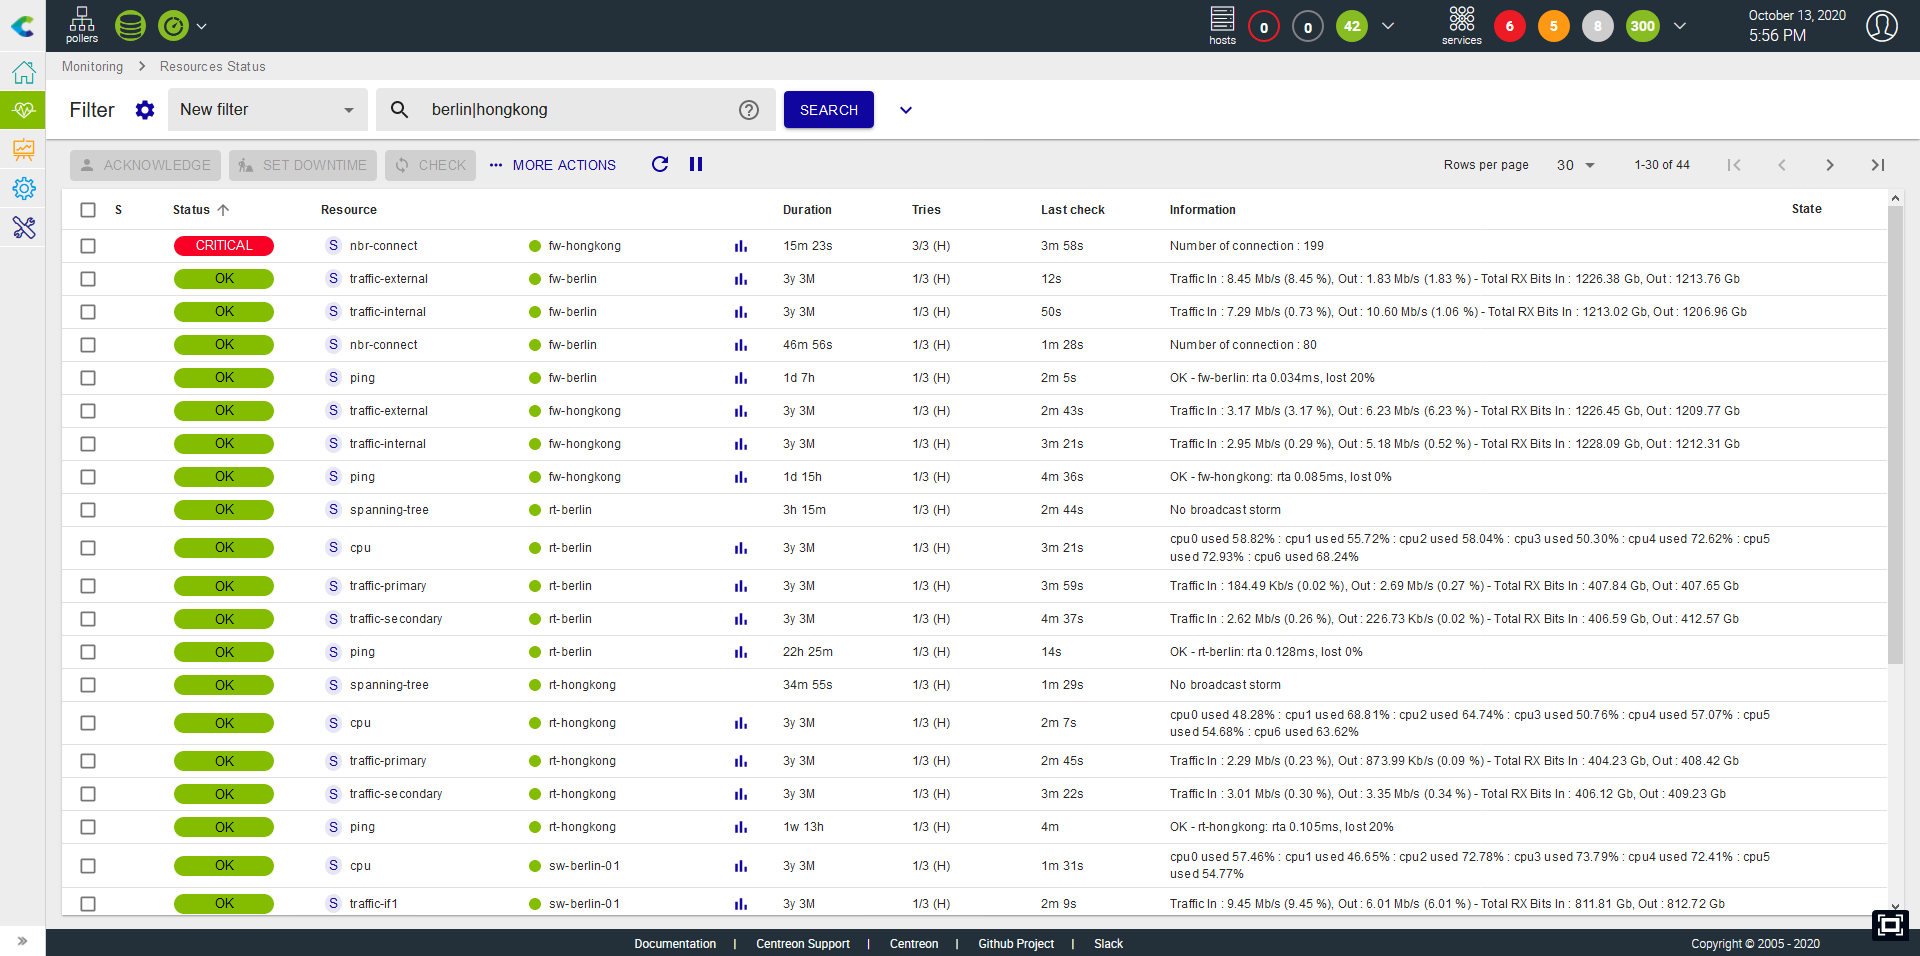
Task: Sort by the Status column
Action: pyautogui.click(x=201, y=210)
